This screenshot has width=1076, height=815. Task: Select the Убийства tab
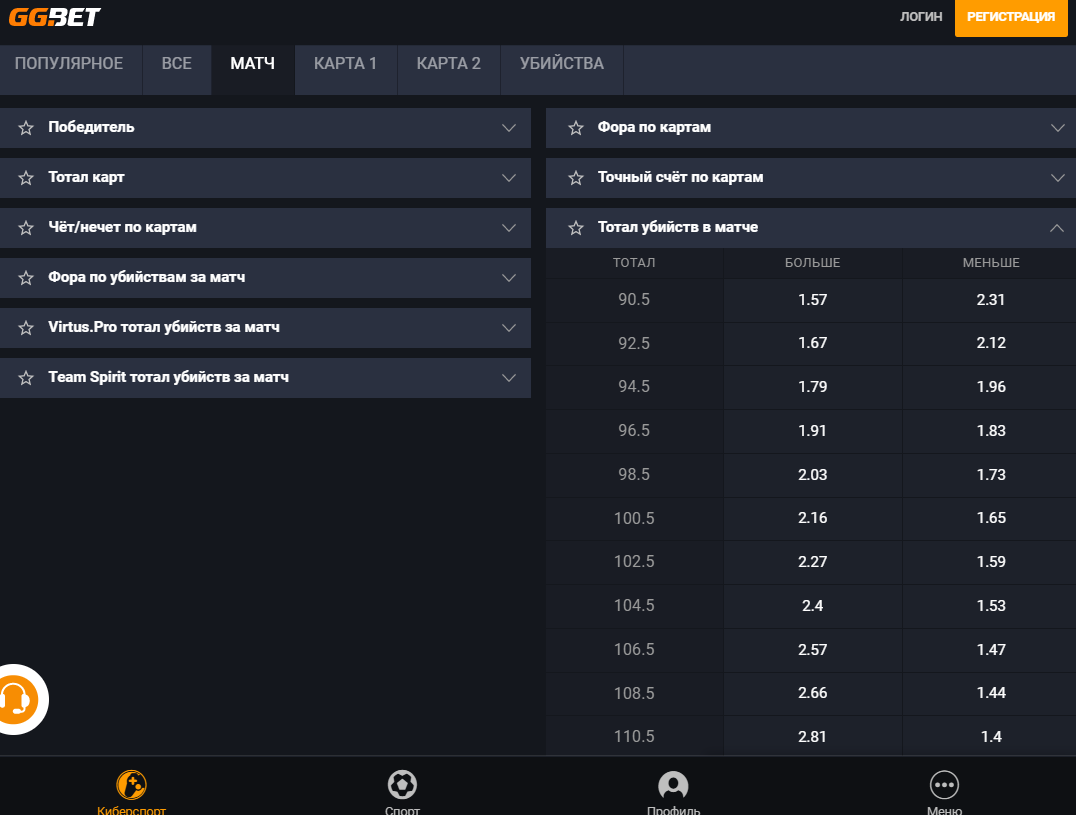point(561,64)
